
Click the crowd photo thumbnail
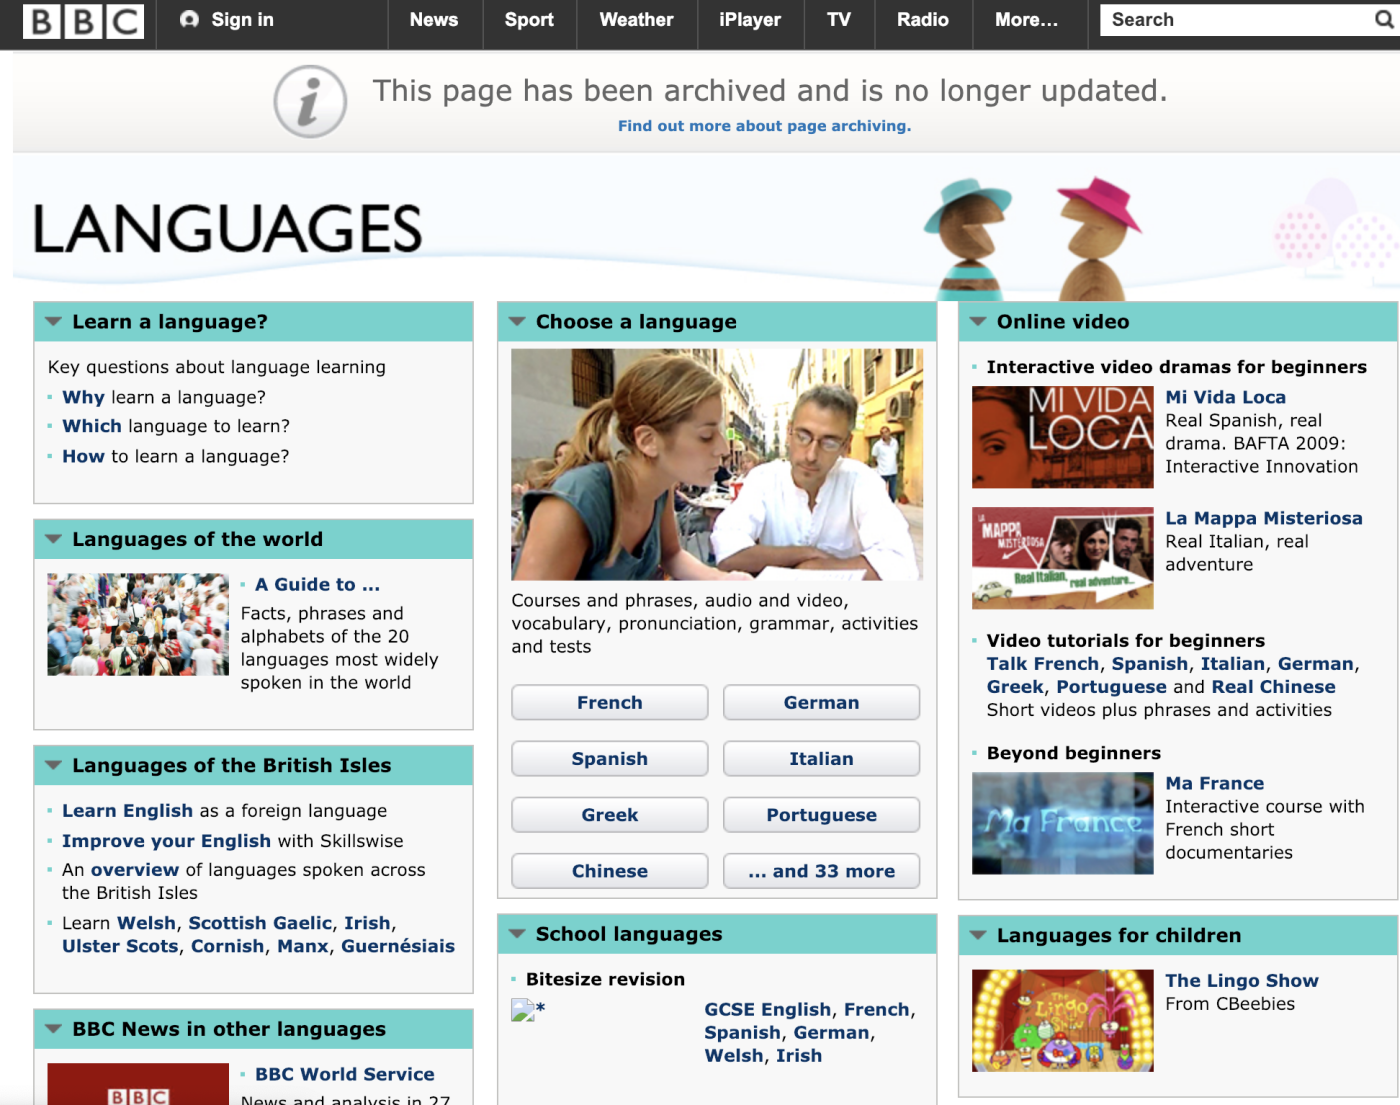click(138, 624)
